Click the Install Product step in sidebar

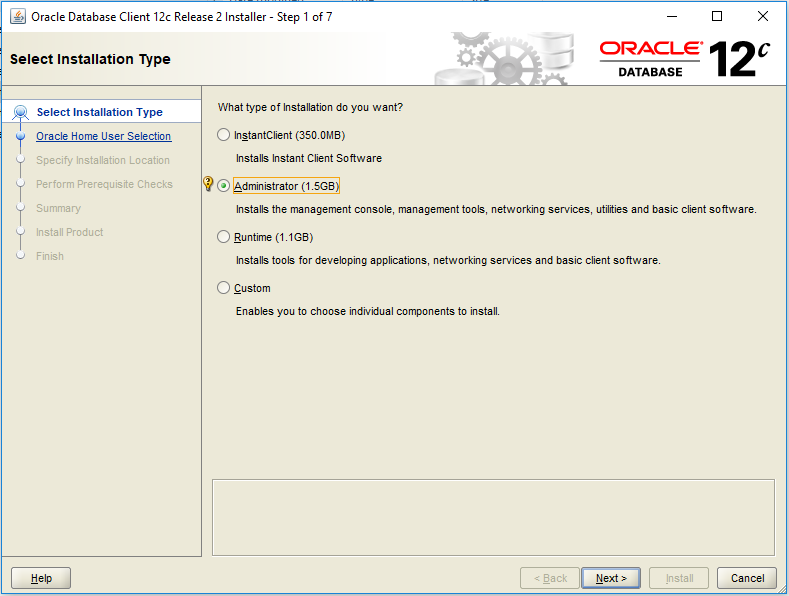tap(69, 232)
